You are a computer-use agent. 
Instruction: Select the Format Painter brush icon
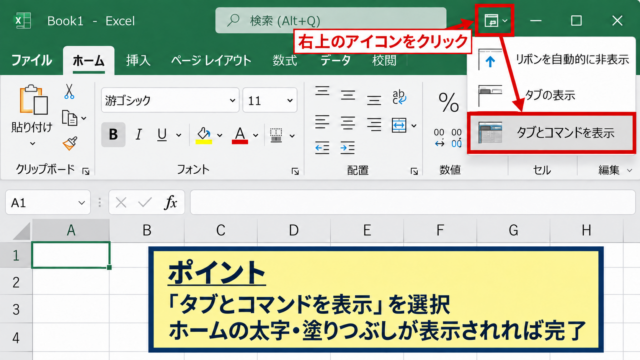click(70, 144)
